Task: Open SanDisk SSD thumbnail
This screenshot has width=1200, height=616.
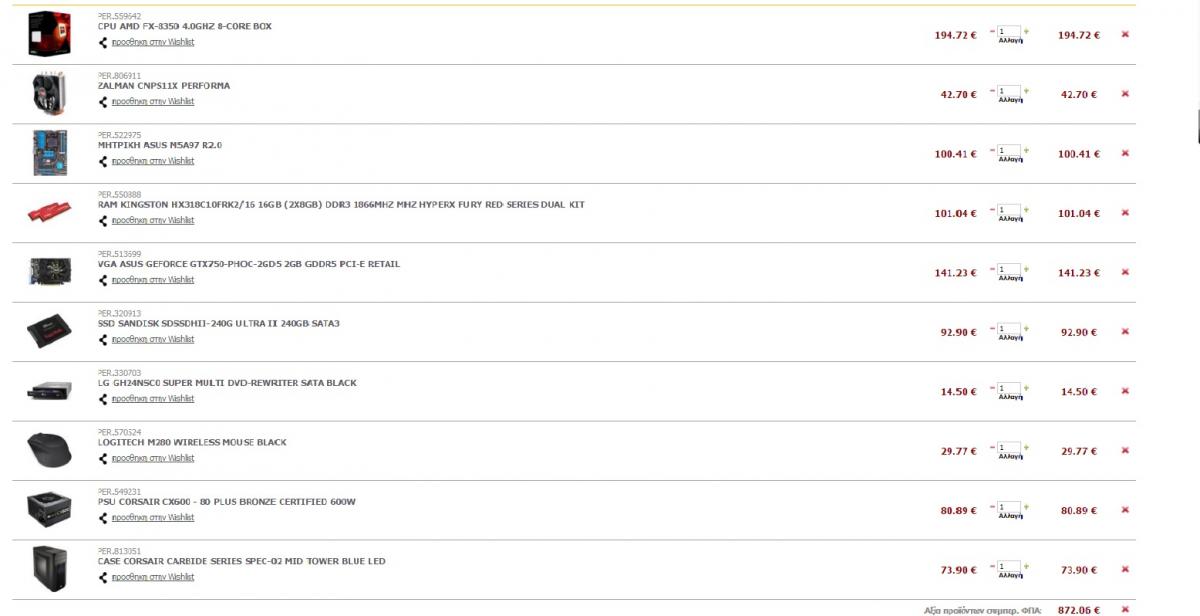Action: point(50,331)
